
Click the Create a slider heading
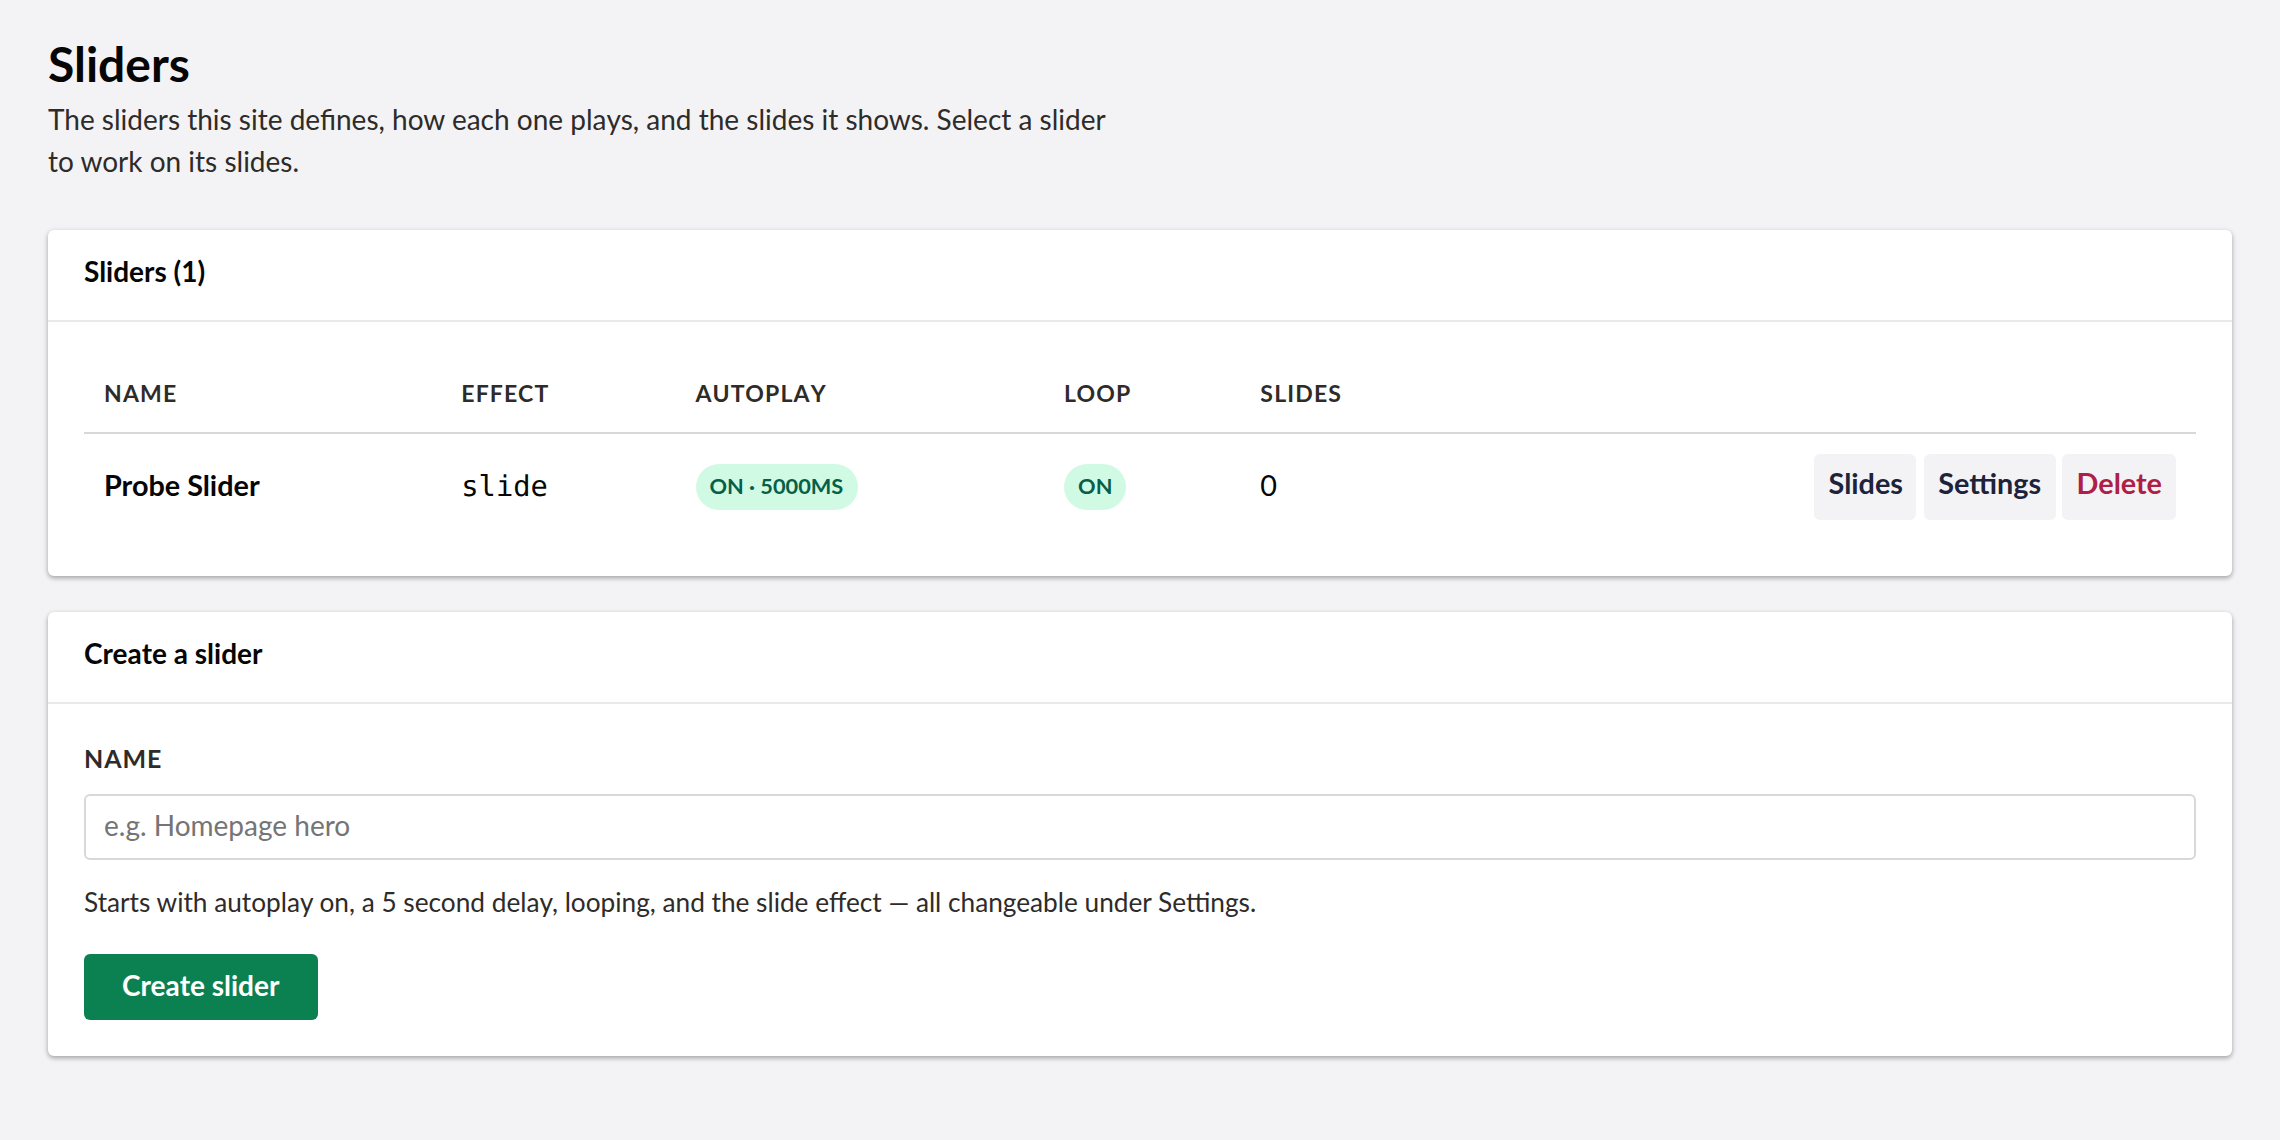(x=173, y=655)
